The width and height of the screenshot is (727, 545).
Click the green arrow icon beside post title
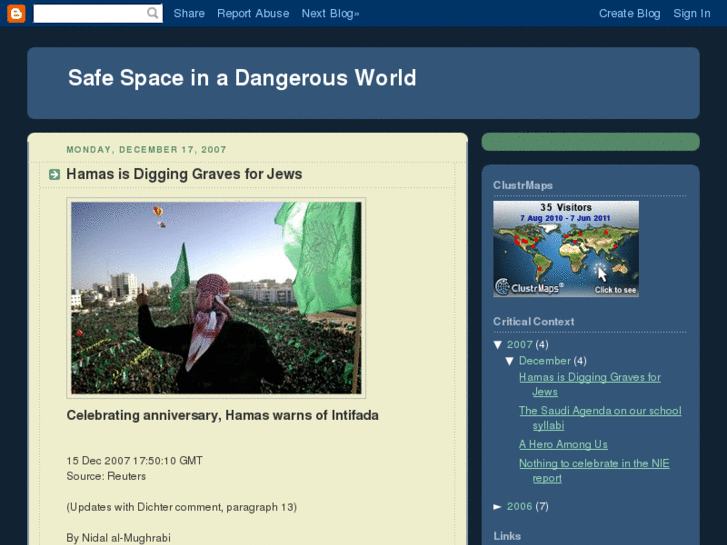coord(54,174)
